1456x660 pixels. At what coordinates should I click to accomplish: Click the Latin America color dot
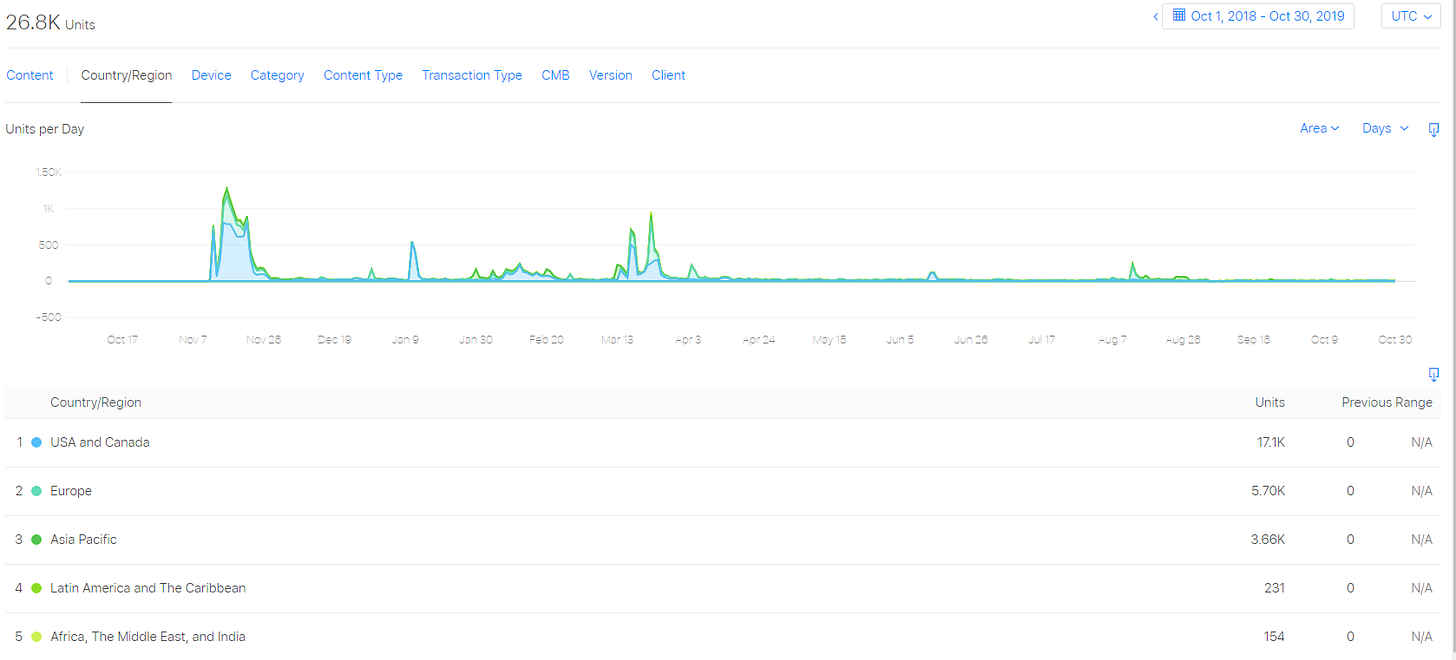point(37,588)
